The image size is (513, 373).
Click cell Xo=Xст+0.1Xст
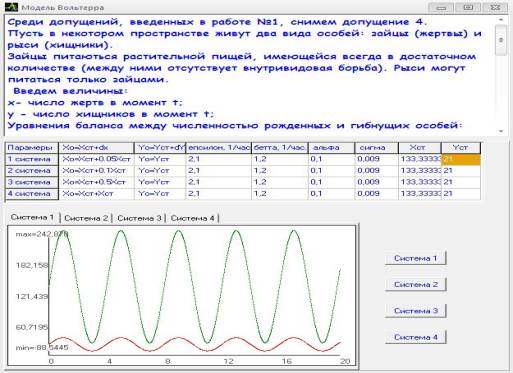(96, 171)
